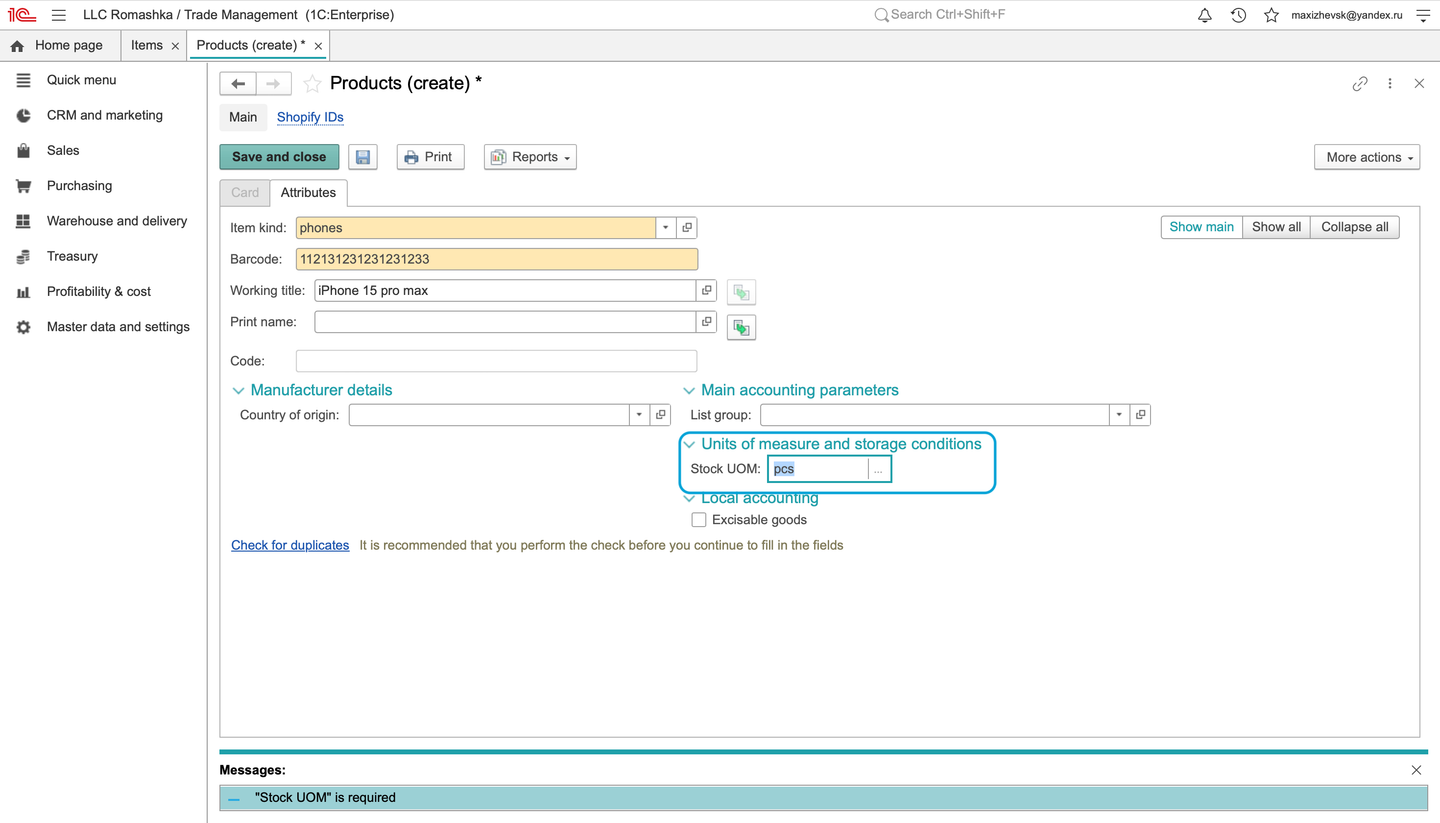Close the Items tab
Image resolution: width=1440 pixels, height=823 pixels.
(x=175, y=46)
